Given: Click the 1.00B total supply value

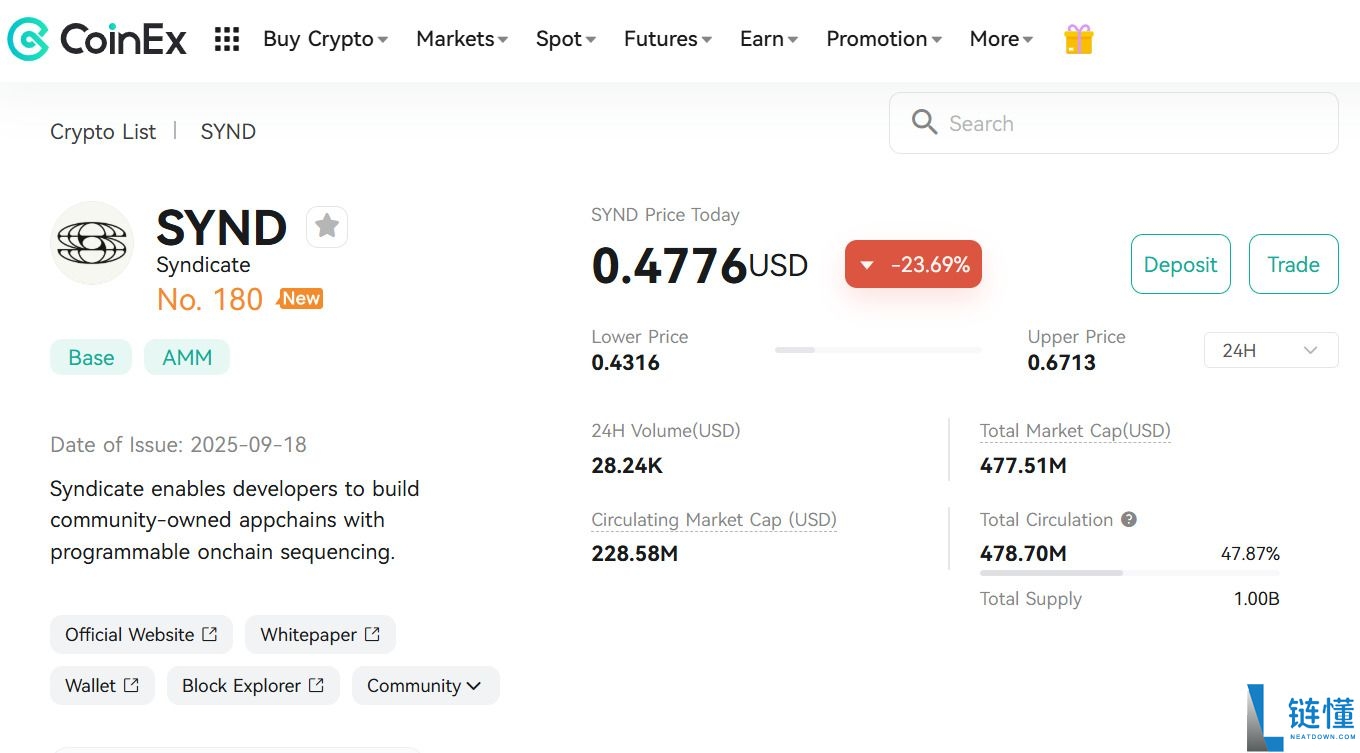Looking at the screenshot, I should click(x=1257, y=599).
